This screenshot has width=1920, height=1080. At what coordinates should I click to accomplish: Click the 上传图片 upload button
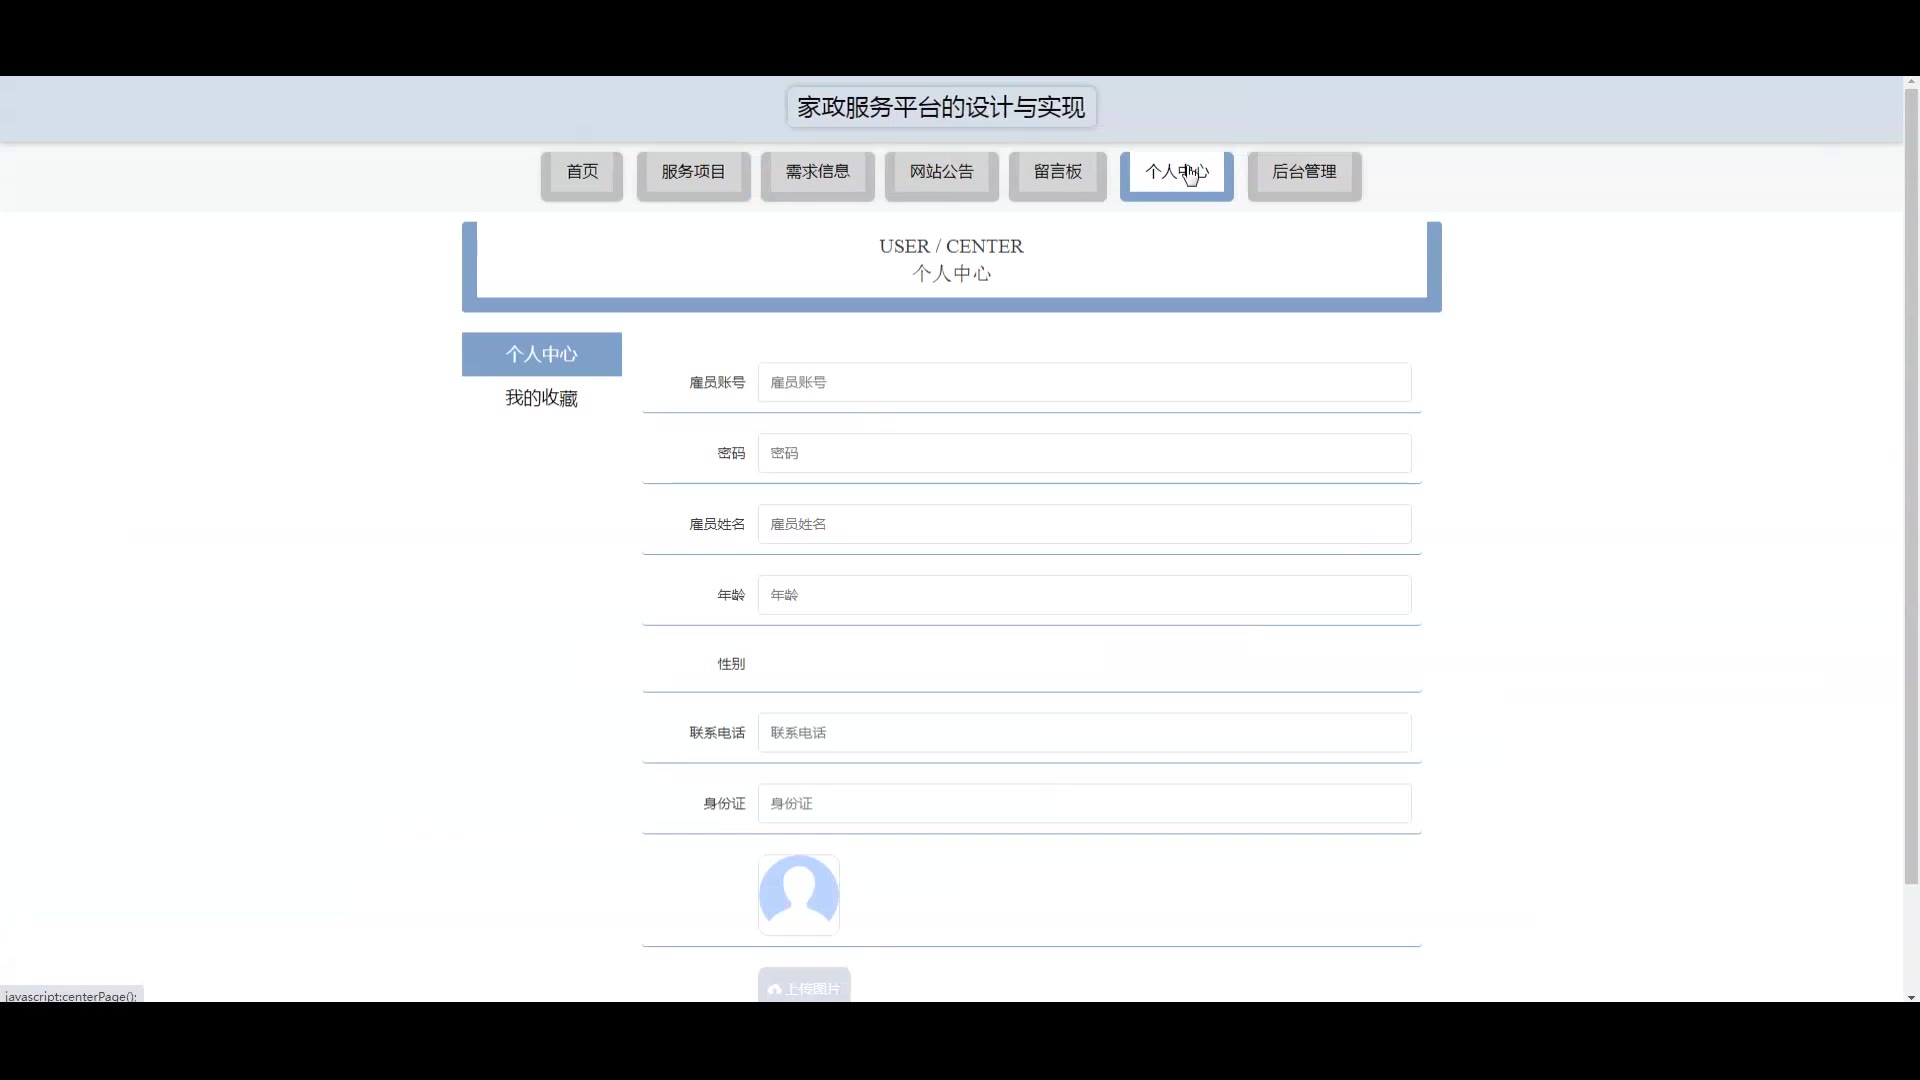(x=804, y=986)
